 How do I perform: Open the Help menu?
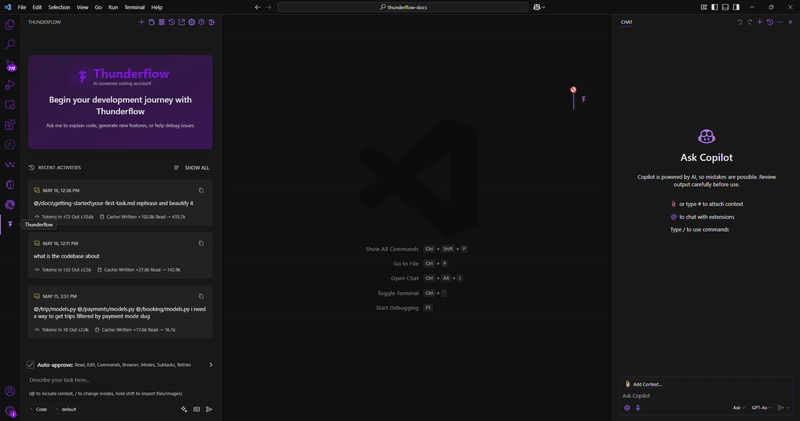click(157, 7)
